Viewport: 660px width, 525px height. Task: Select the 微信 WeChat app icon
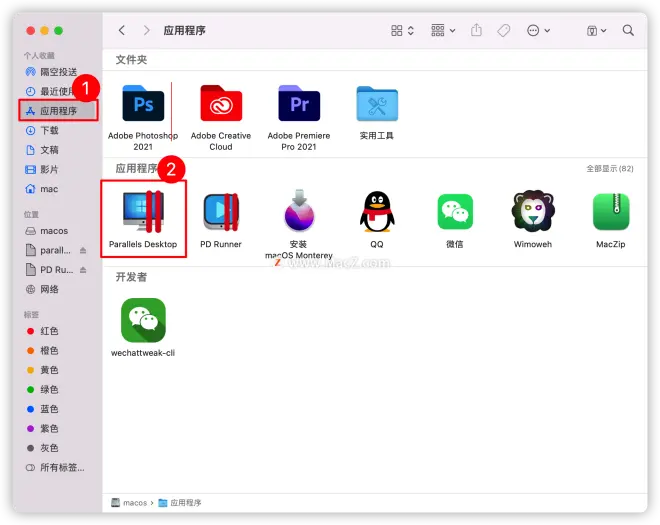[x=455, y=211]
